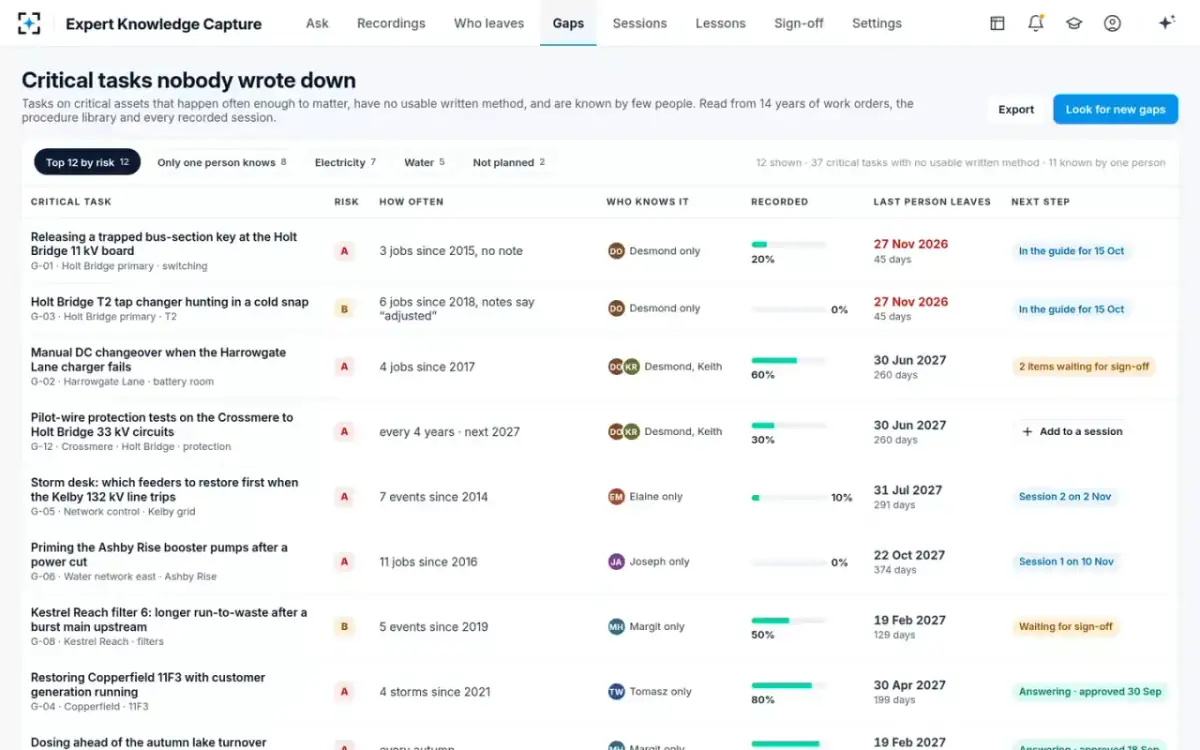Click Desmond's DO avatar in first row
1200x750 pixels.
coord(616,251)
